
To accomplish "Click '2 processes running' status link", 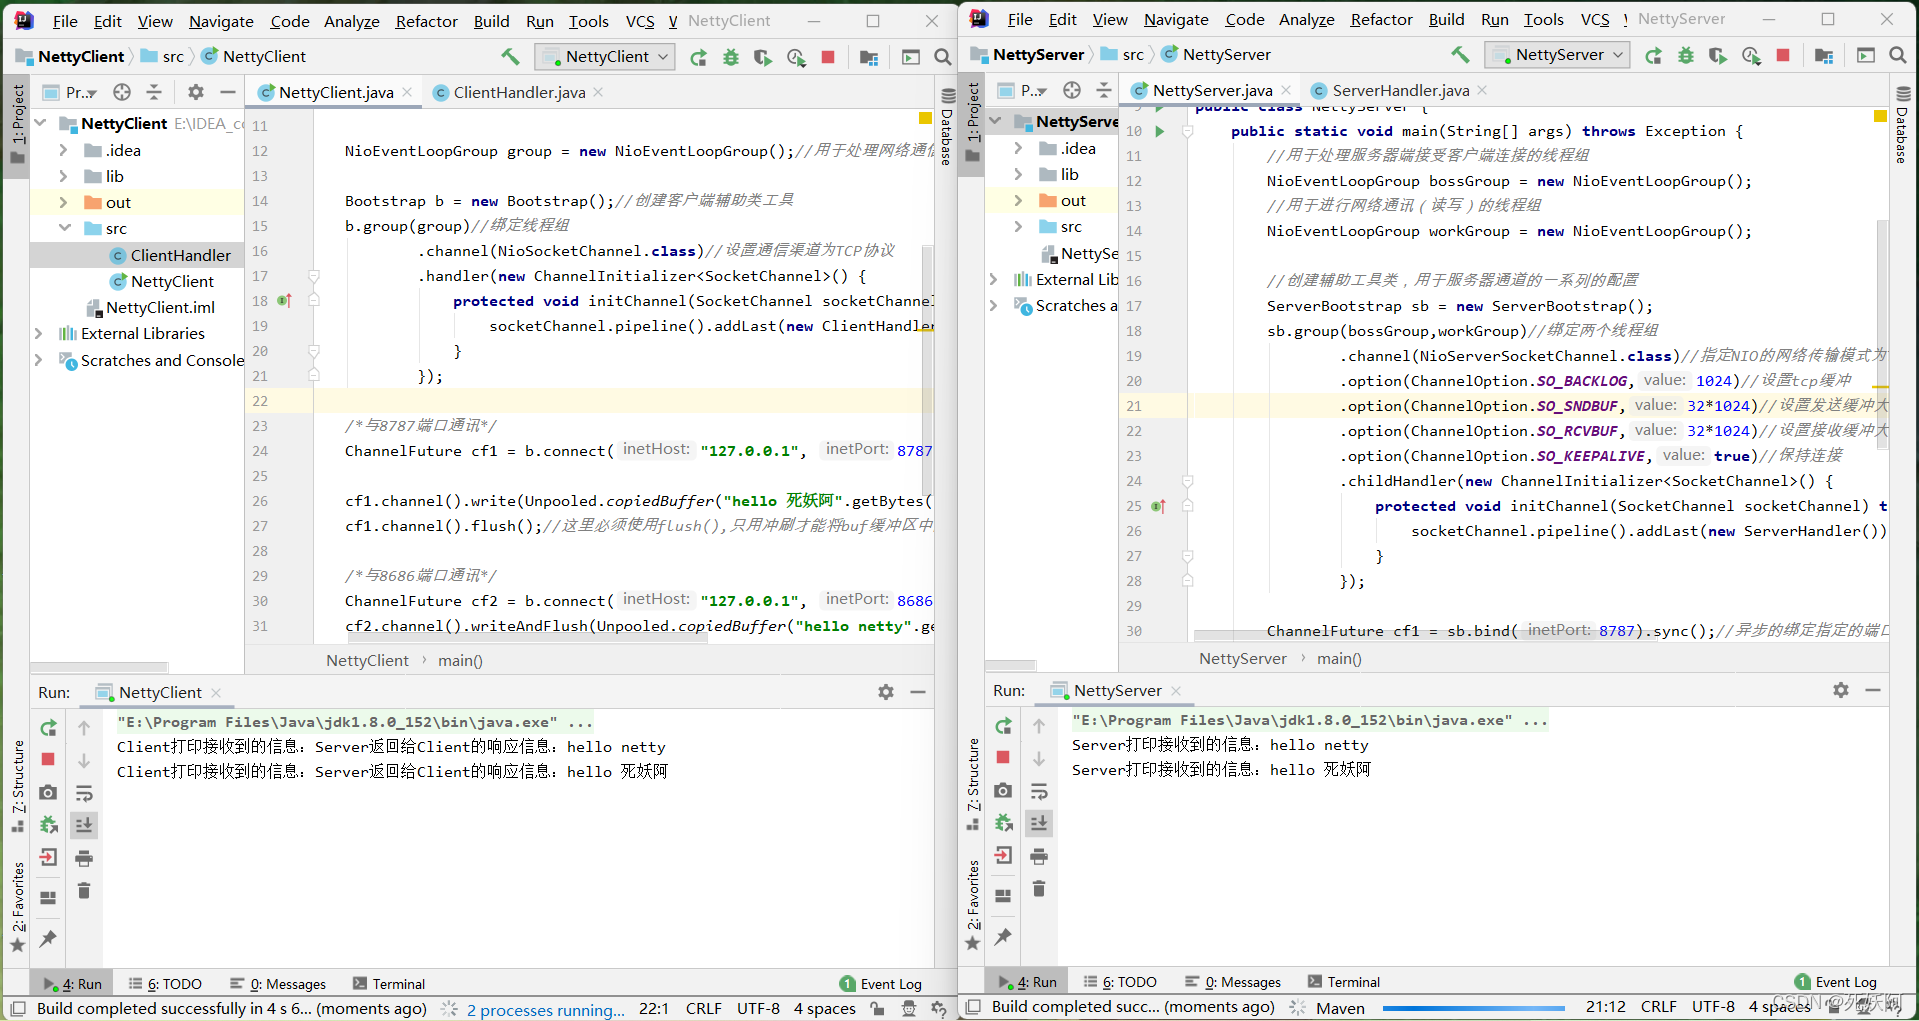I will pyautogui.click(x=545, y=1009).
